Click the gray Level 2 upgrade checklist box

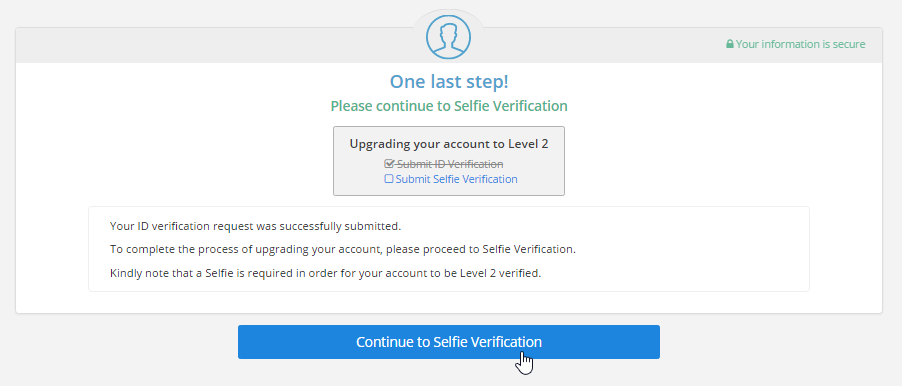click(449, 161)
